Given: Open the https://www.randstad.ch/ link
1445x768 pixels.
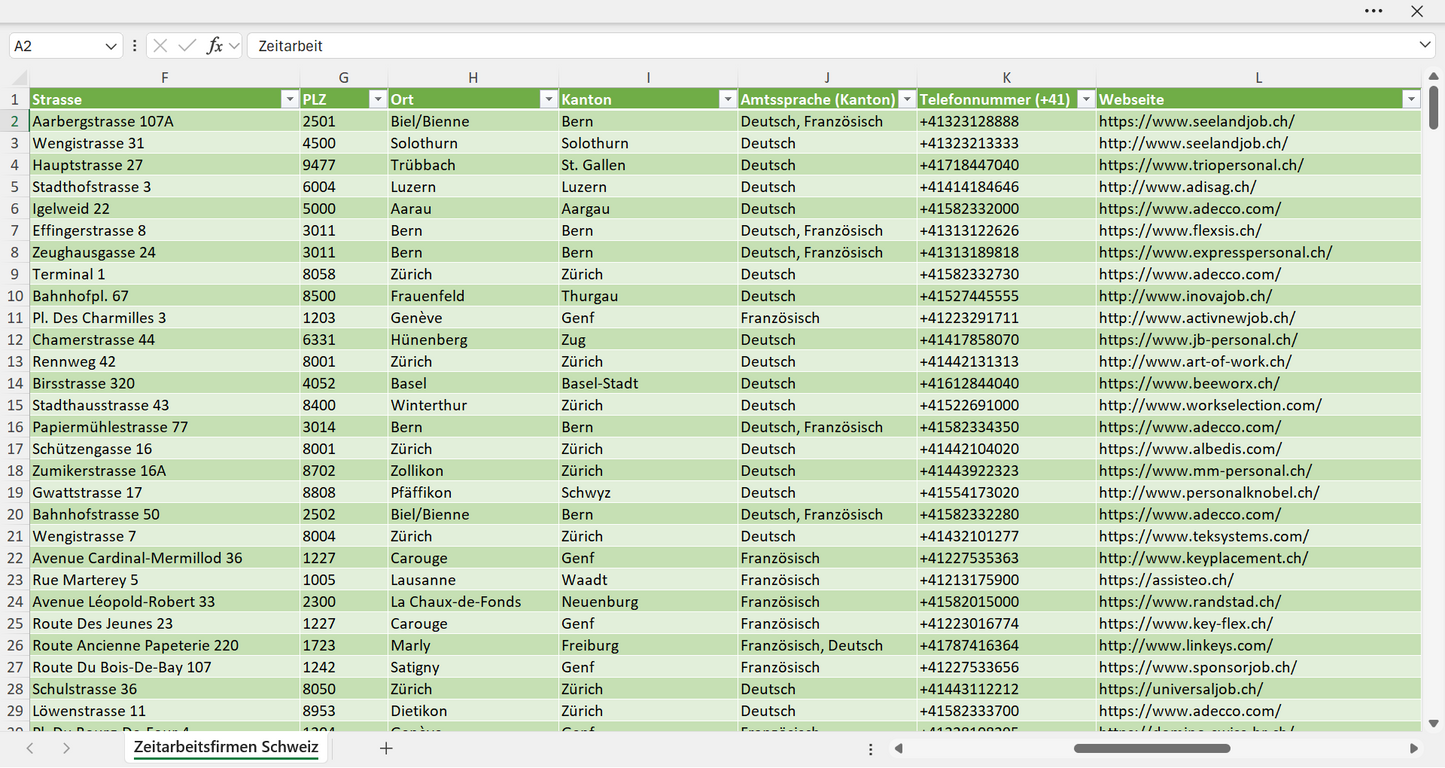Looking at the screenshot, I should click(x=1189, y=602).
